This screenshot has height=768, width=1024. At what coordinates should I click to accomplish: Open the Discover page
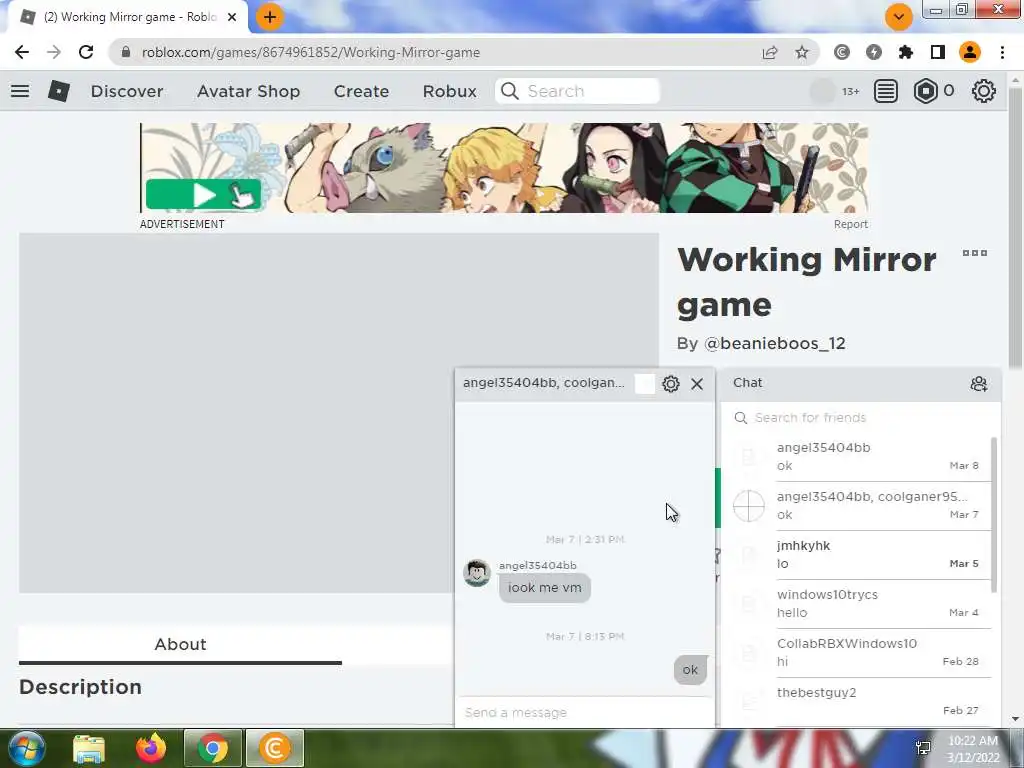tap(127, 91)
